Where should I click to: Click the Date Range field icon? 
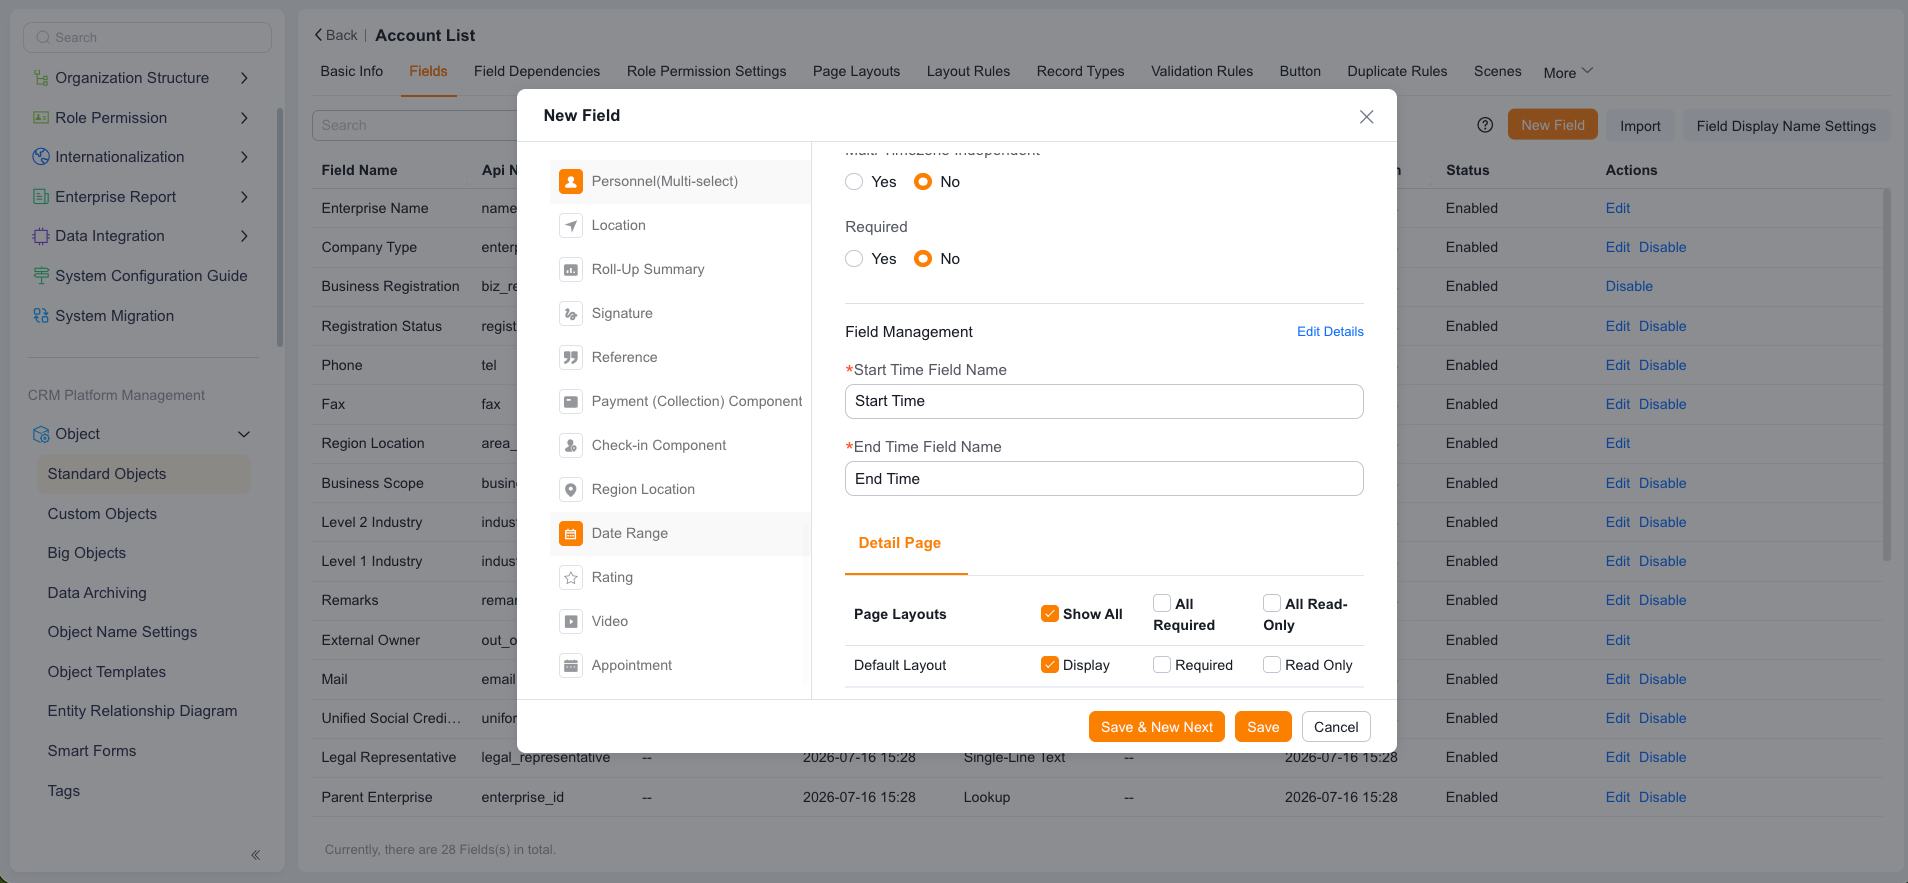click(571, 534)
